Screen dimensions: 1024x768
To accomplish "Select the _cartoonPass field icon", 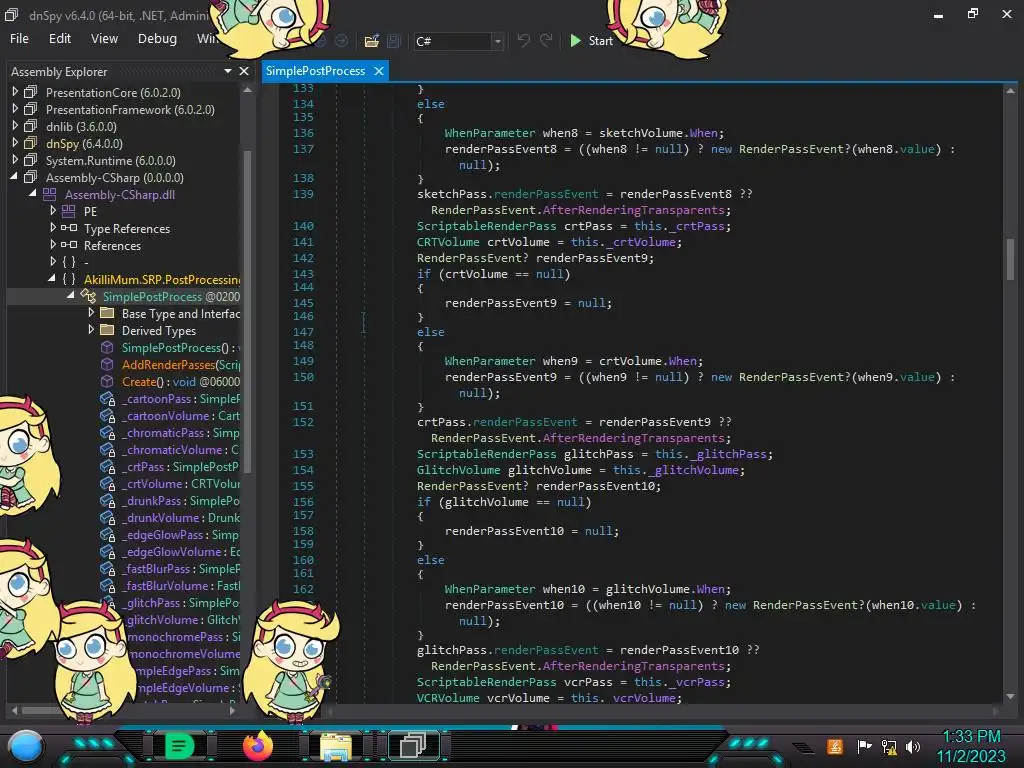I will coord(108,399).
